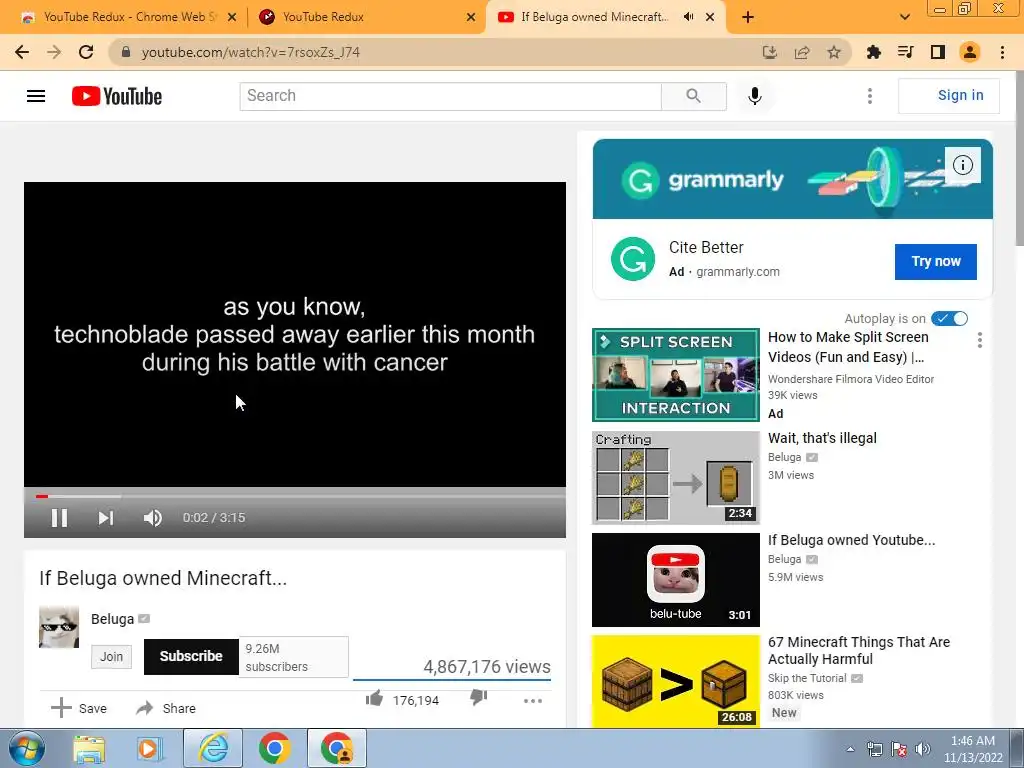Go back in browser
1024x768 pixels.
point(22,52)
